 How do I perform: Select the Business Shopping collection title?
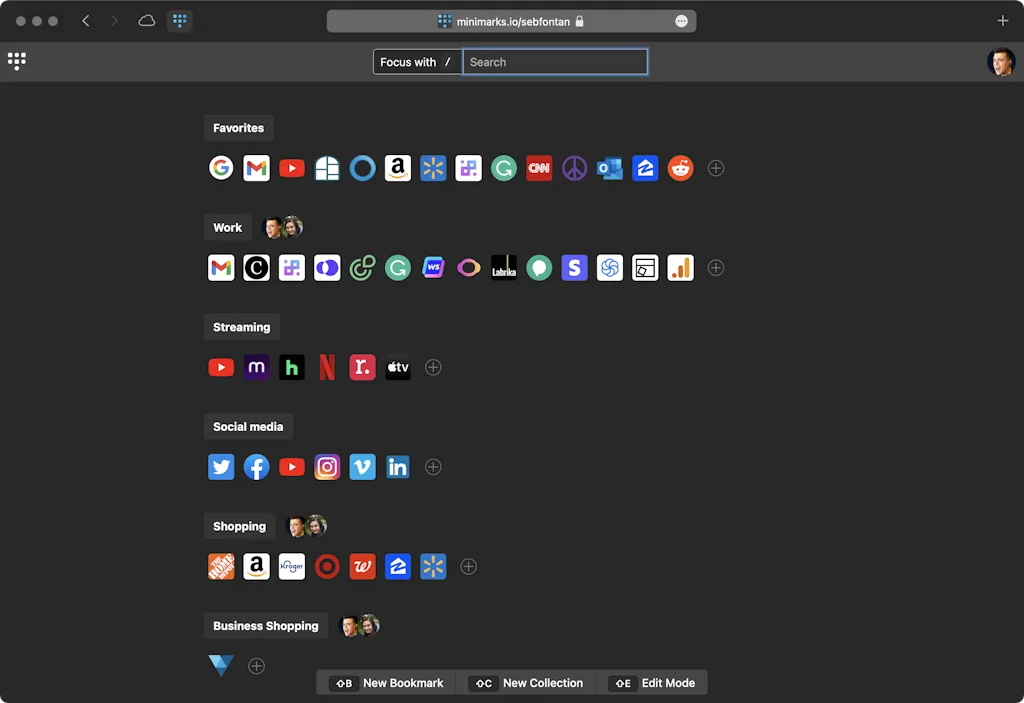click(x=266, y=626)
